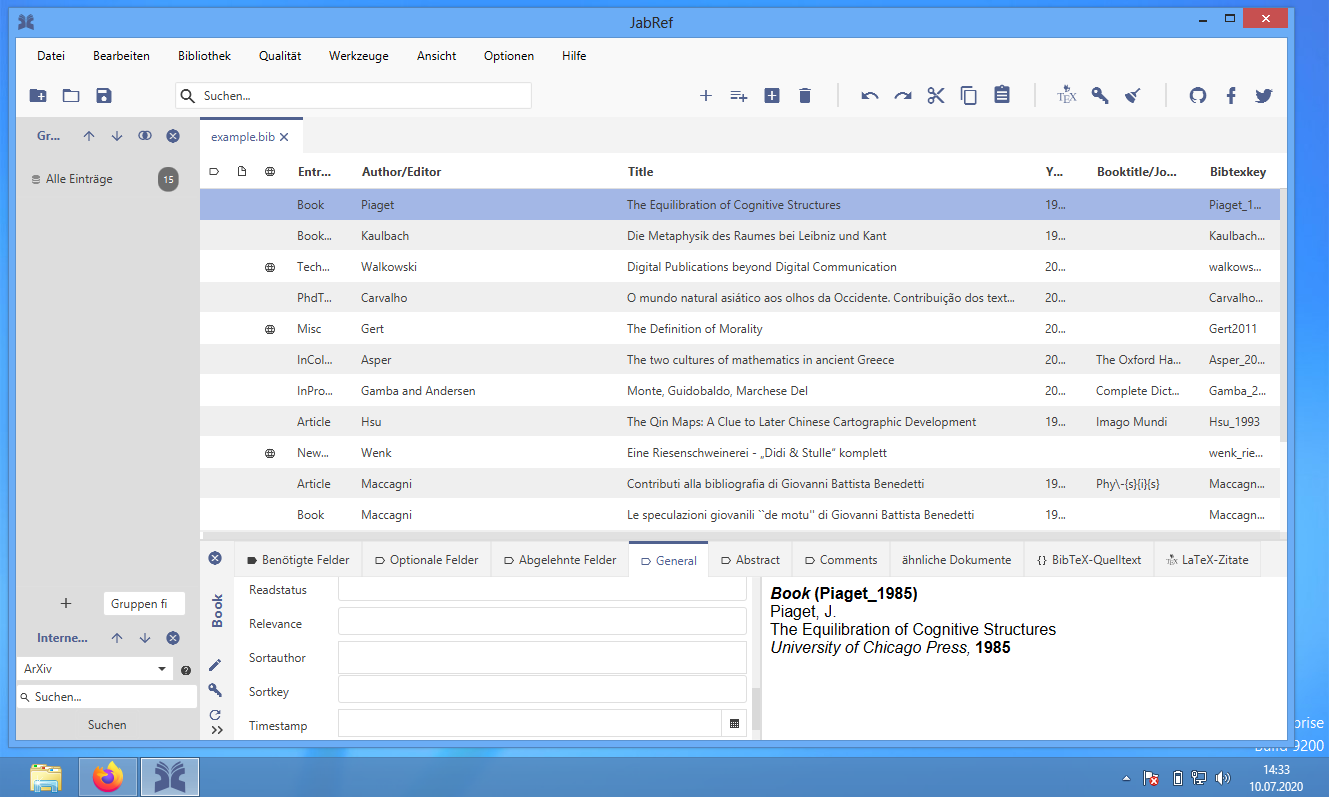
Task: Open the Hilfe menu
Action: coord(574,56)
